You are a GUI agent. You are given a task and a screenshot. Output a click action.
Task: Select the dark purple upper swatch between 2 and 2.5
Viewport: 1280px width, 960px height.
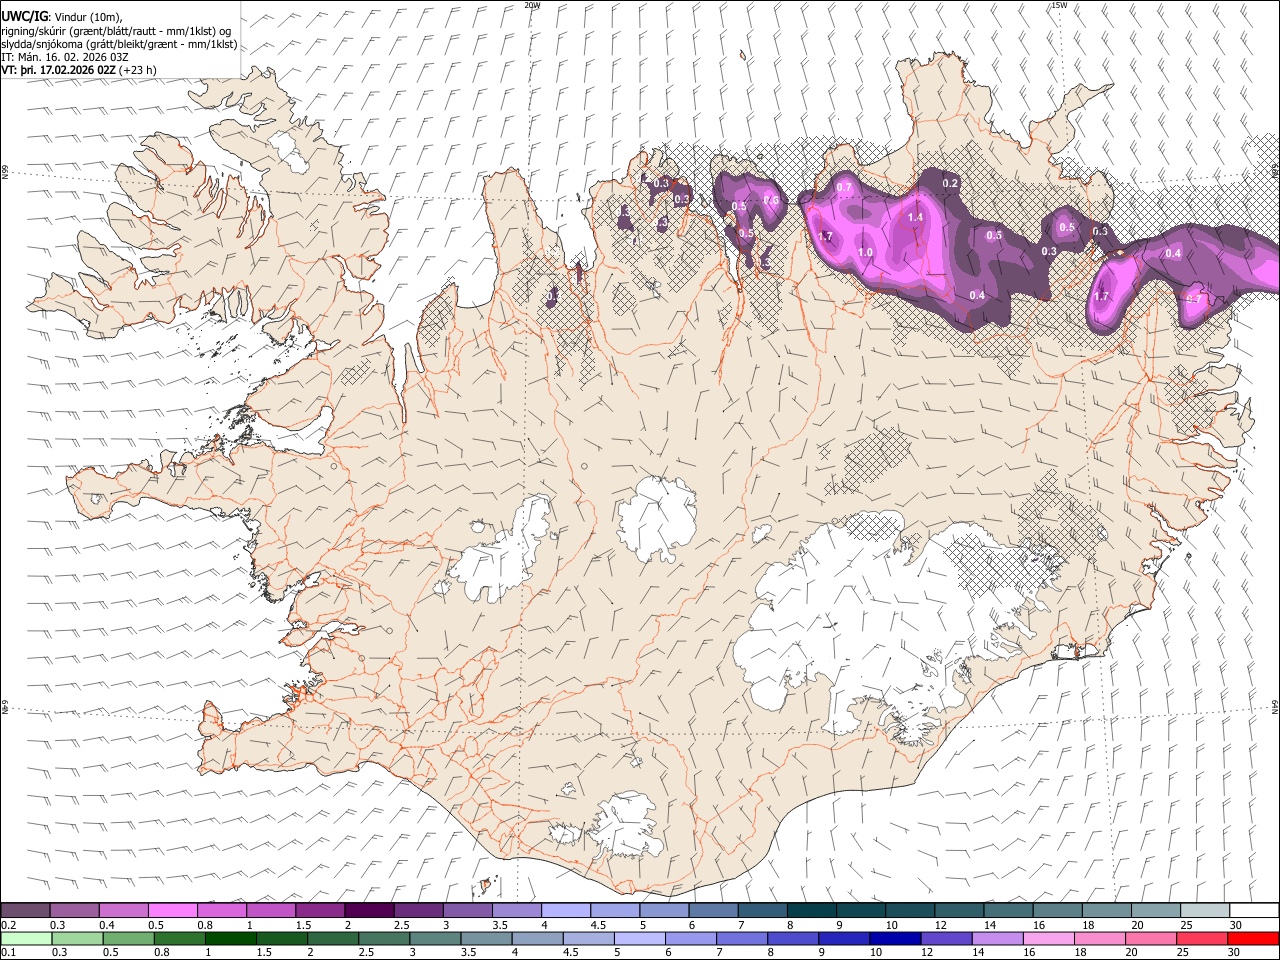pos(368,910)
